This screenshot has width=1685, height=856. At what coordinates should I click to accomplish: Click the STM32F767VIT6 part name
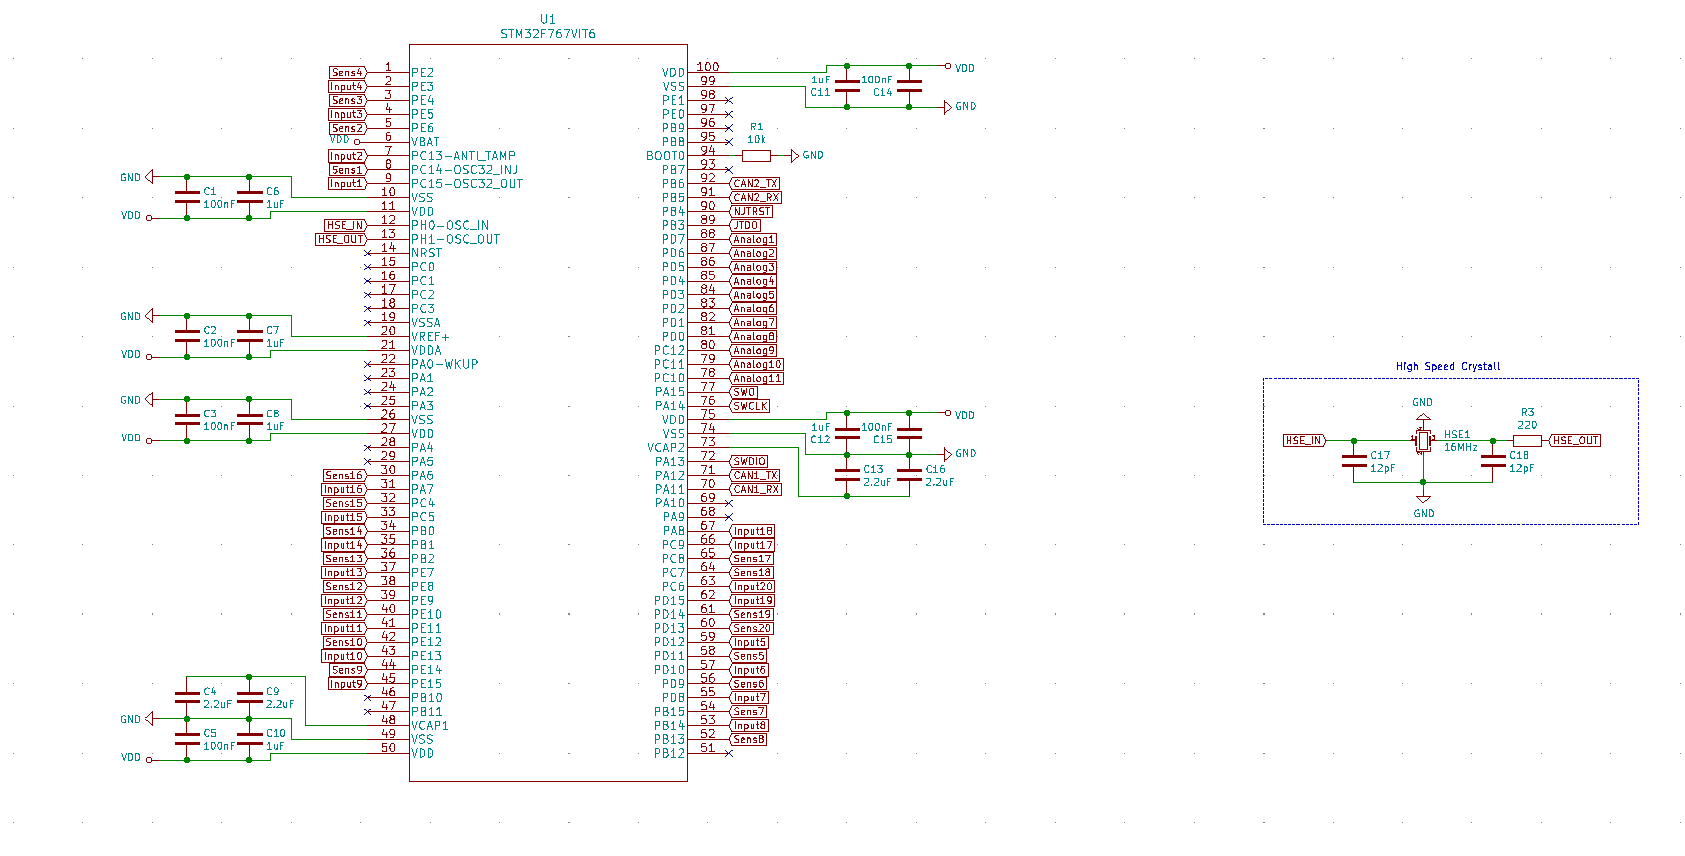coord(548,34)
